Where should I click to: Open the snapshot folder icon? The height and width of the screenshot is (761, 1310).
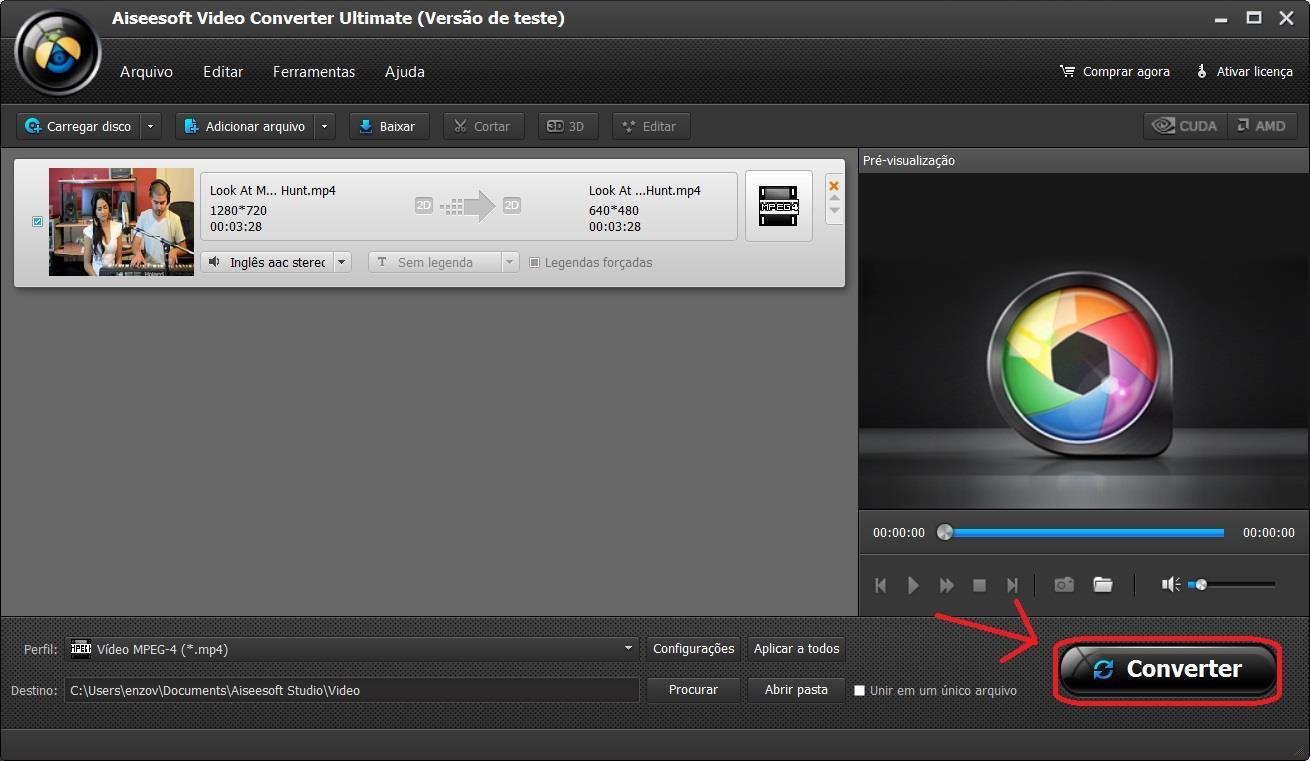pyautogui.click(x=1103, y=585)
